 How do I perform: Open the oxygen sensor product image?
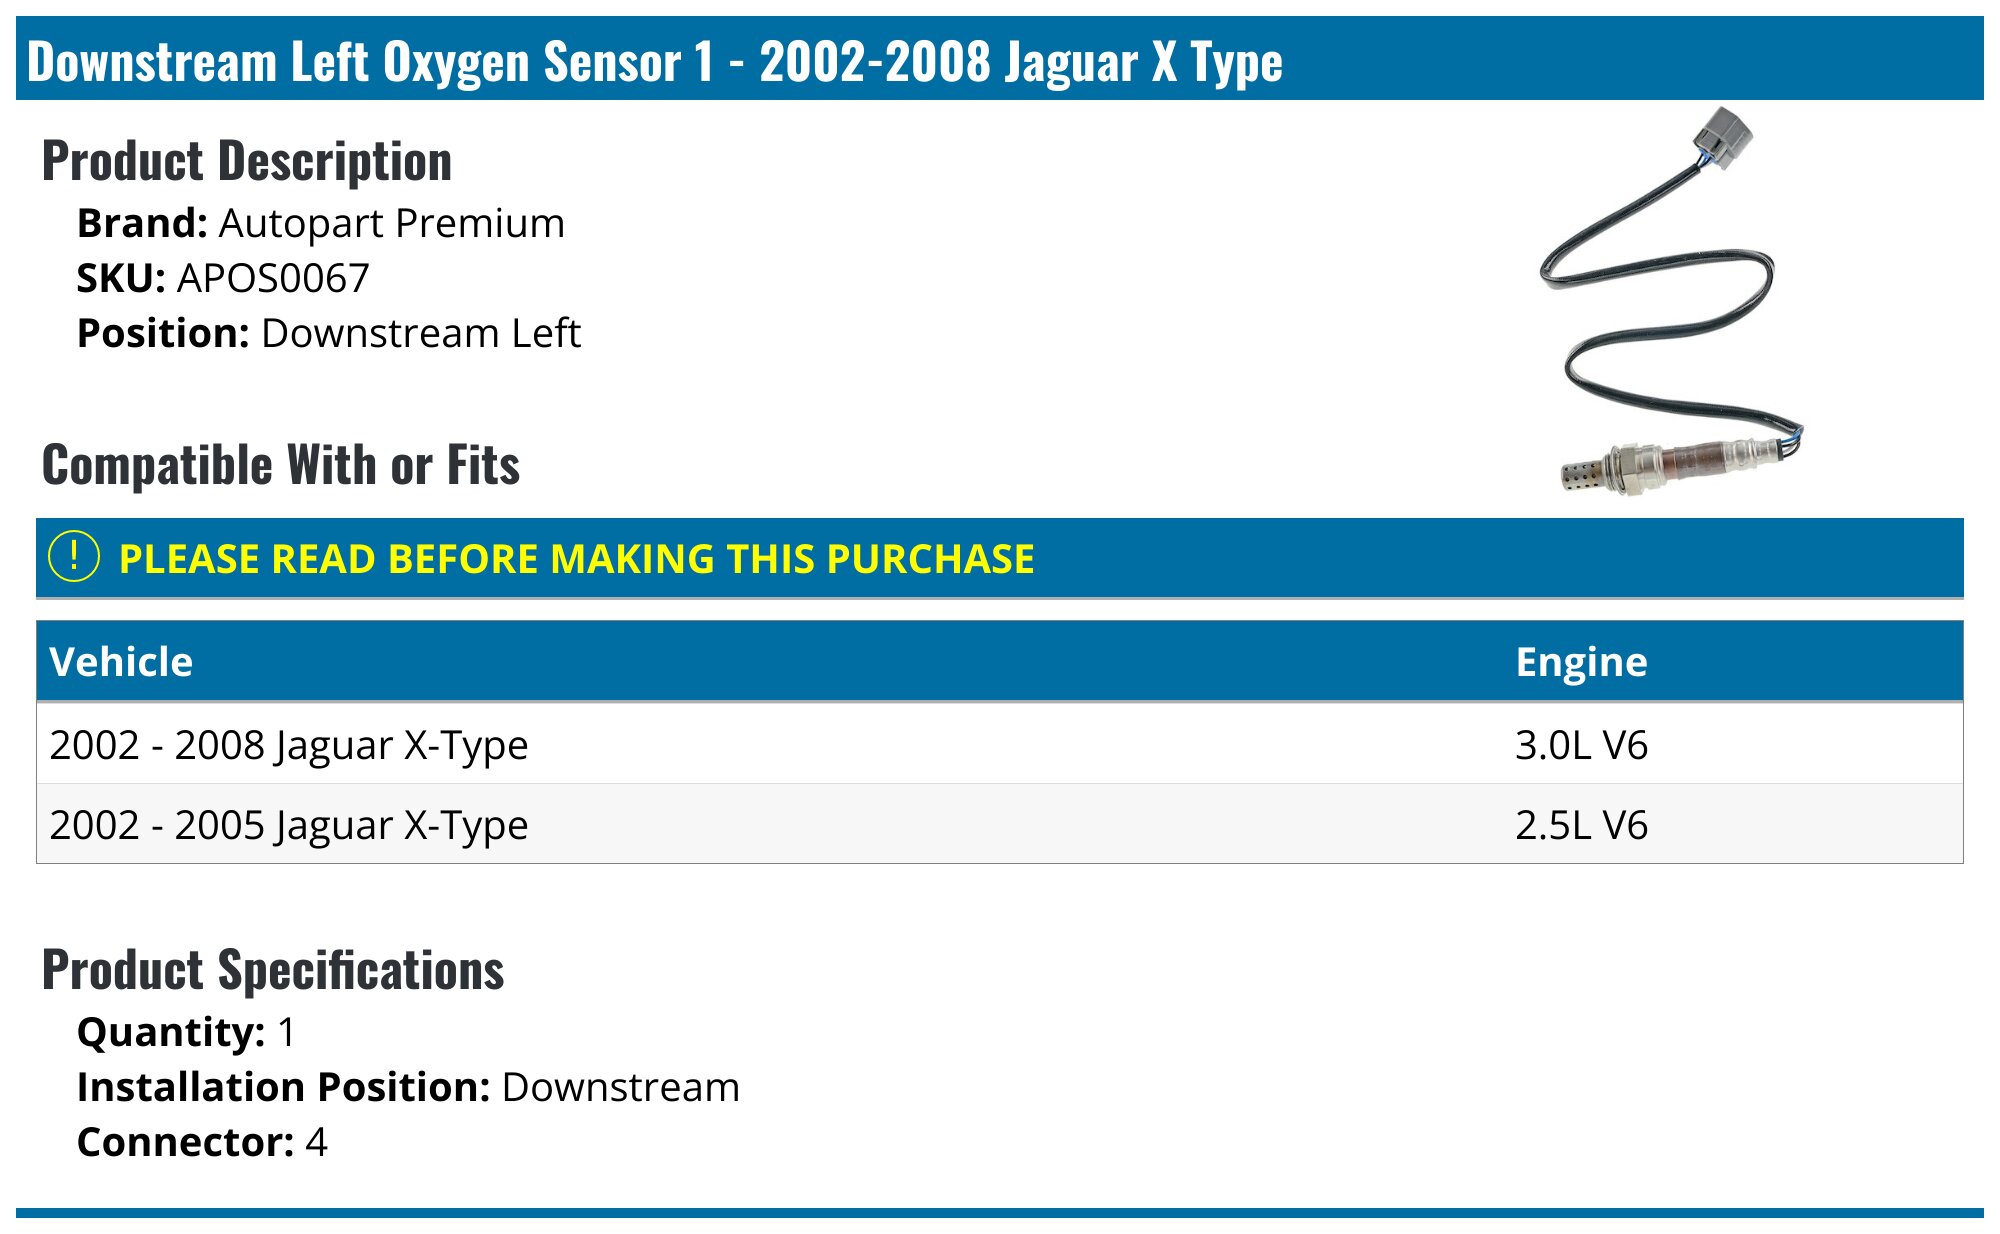coord(1672,301)
